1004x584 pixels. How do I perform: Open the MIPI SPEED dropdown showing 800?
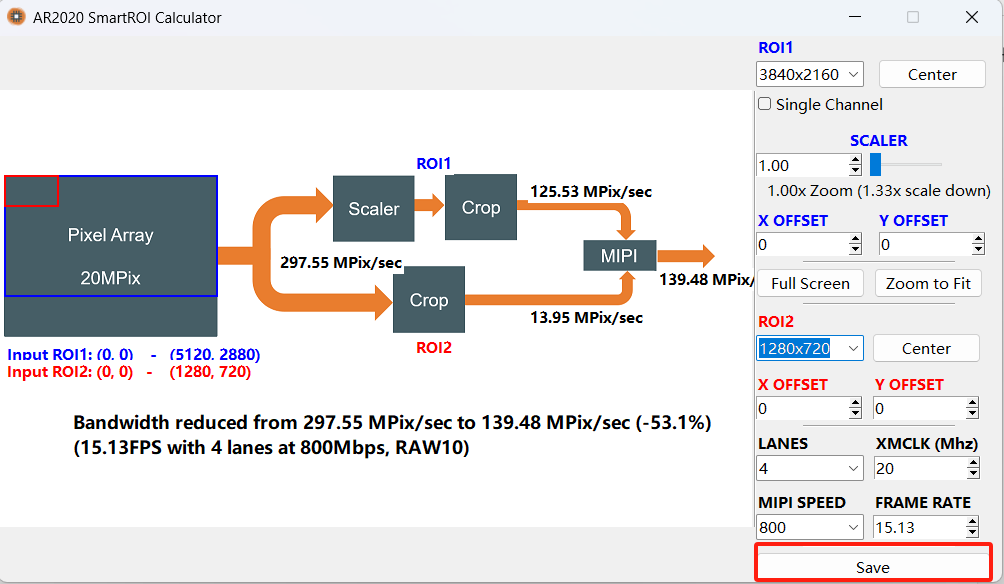pos(809,527)
